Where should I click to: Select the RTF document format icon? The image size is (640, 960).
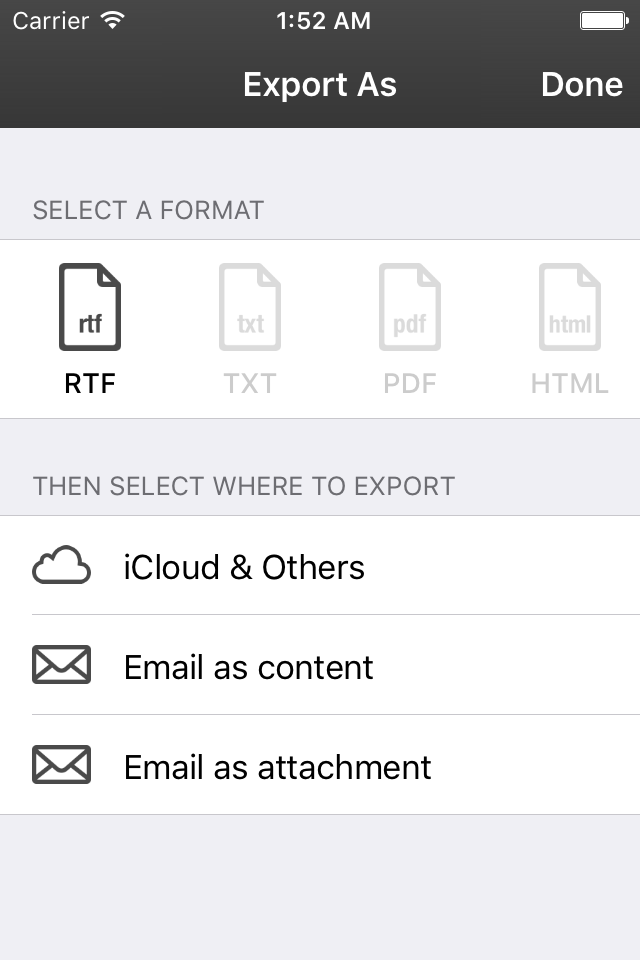[90, 307]
